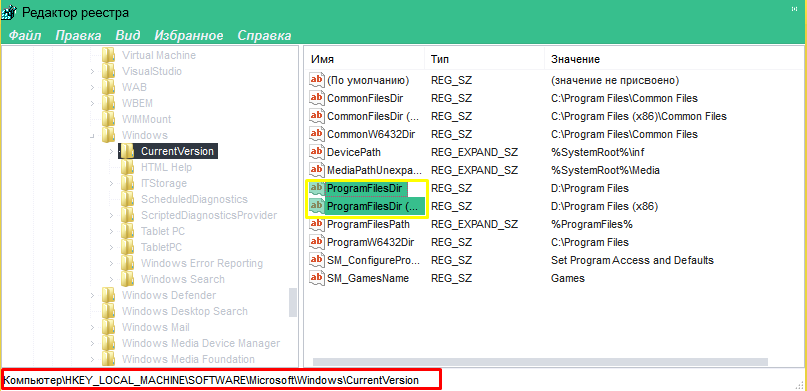807x391 pixels.
Task: Select the ProgramFilesDir value name
Action: click(x=364, y=188)
